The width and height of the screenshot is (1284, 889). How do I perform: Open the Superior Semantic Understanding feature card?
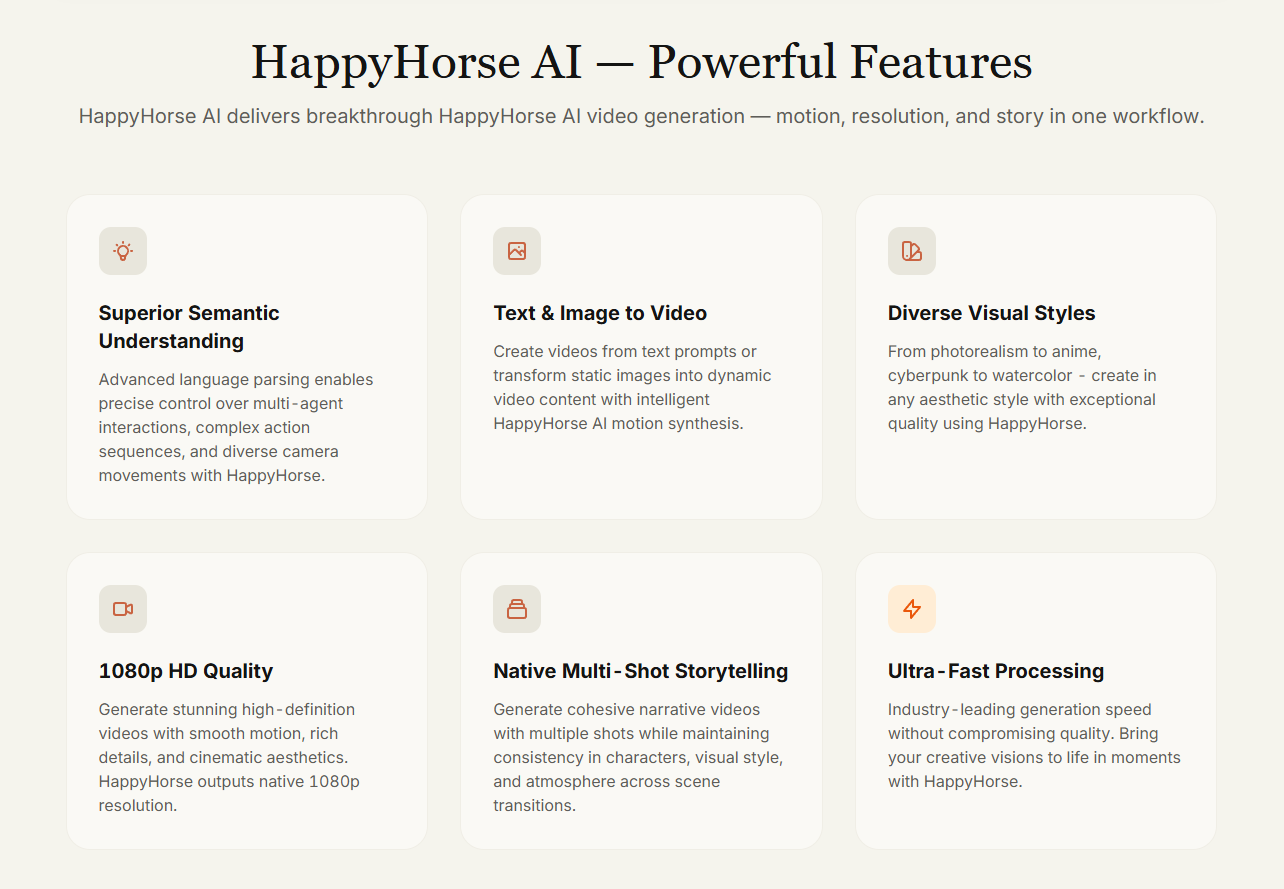pyautogui.click(x=246, y=356)
